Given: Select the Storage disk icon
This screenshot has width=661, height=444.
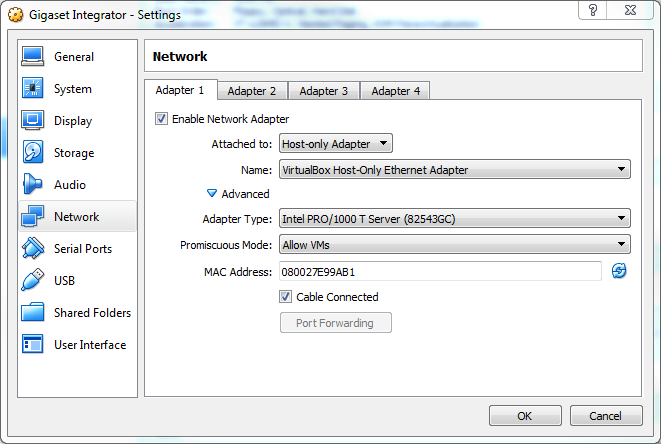Looking at the screenshot, I should (x=32, y=152).
